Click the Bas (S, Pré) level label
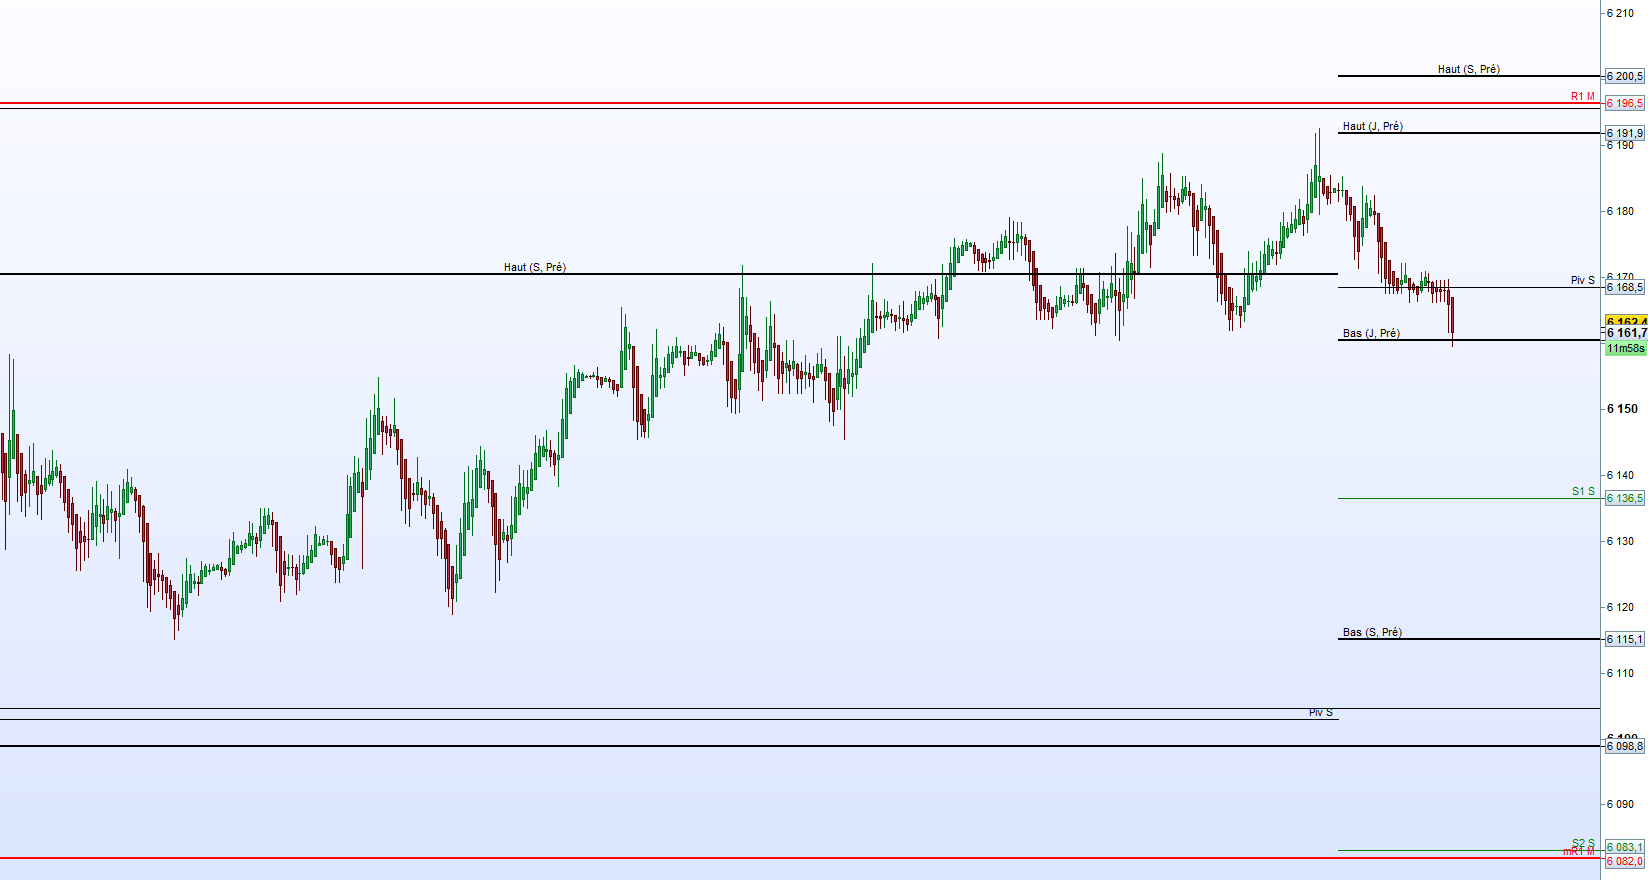 (x=1372, y=632)
